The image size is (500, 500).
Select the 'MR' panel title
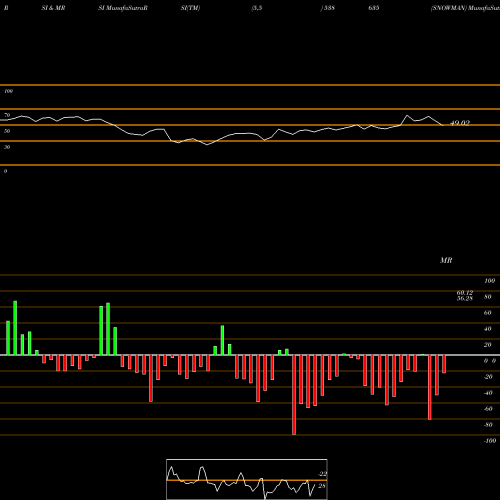click(446, 260)
